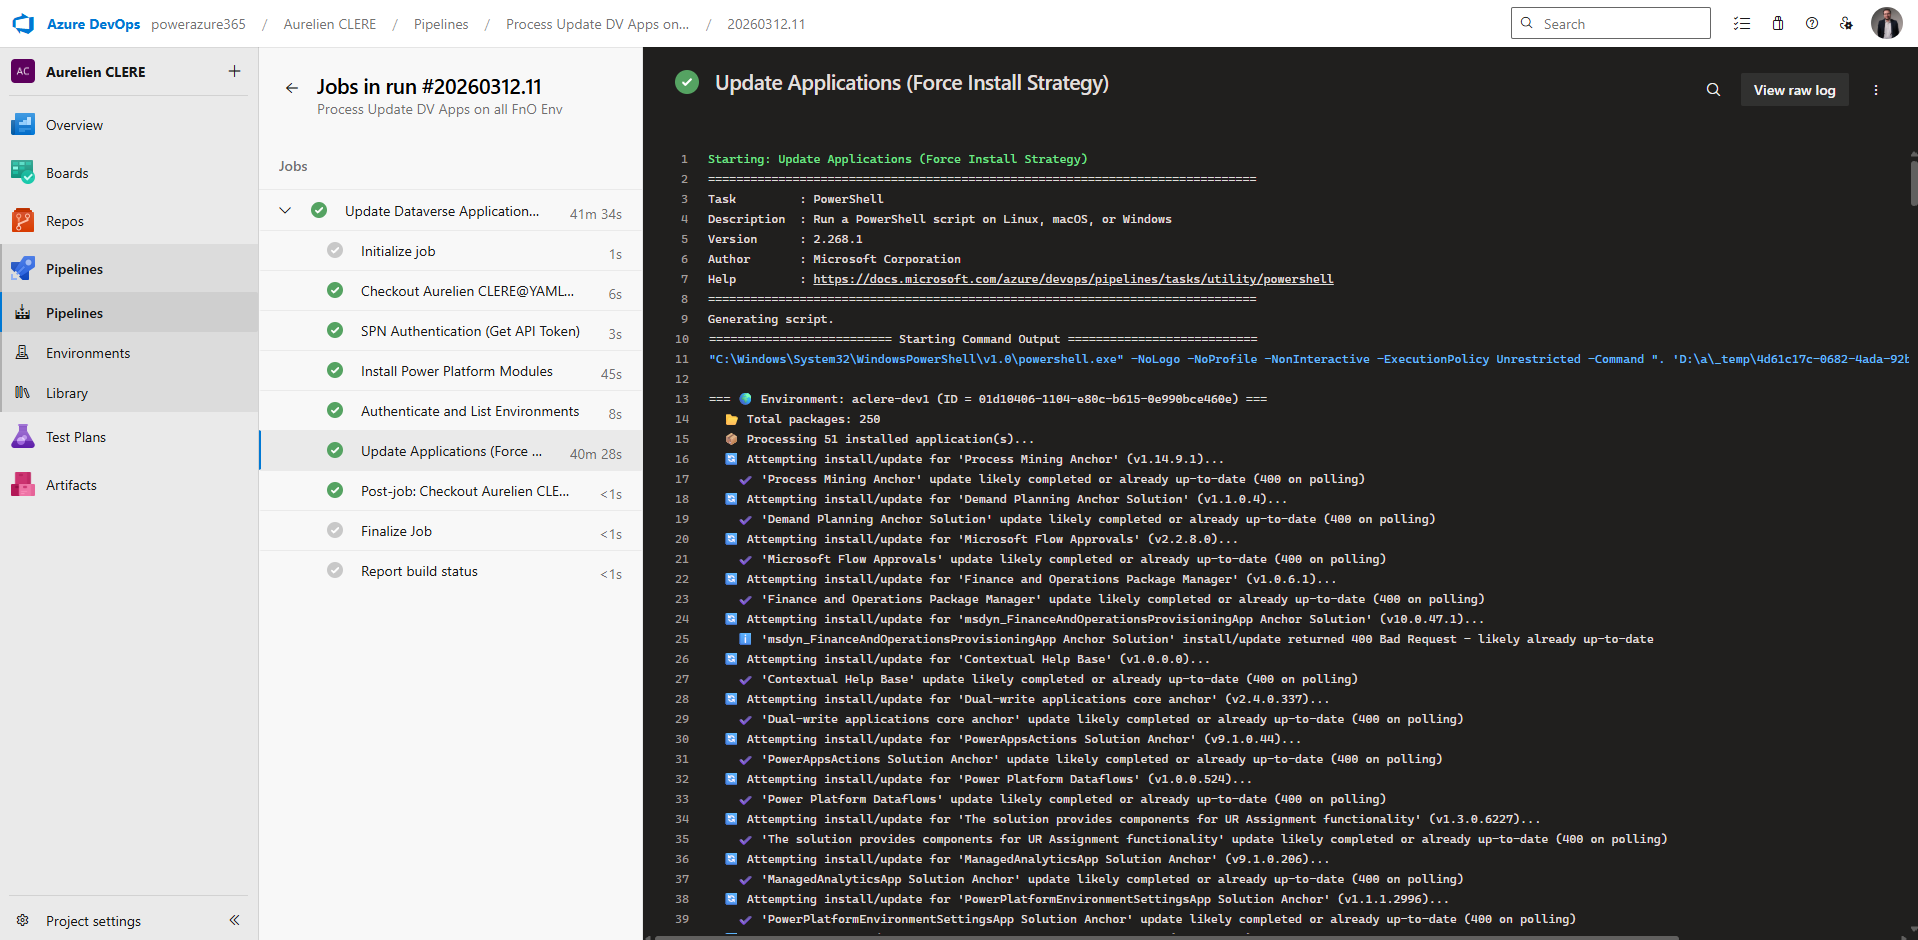Click the top Search box

(x=1610, y=23)
